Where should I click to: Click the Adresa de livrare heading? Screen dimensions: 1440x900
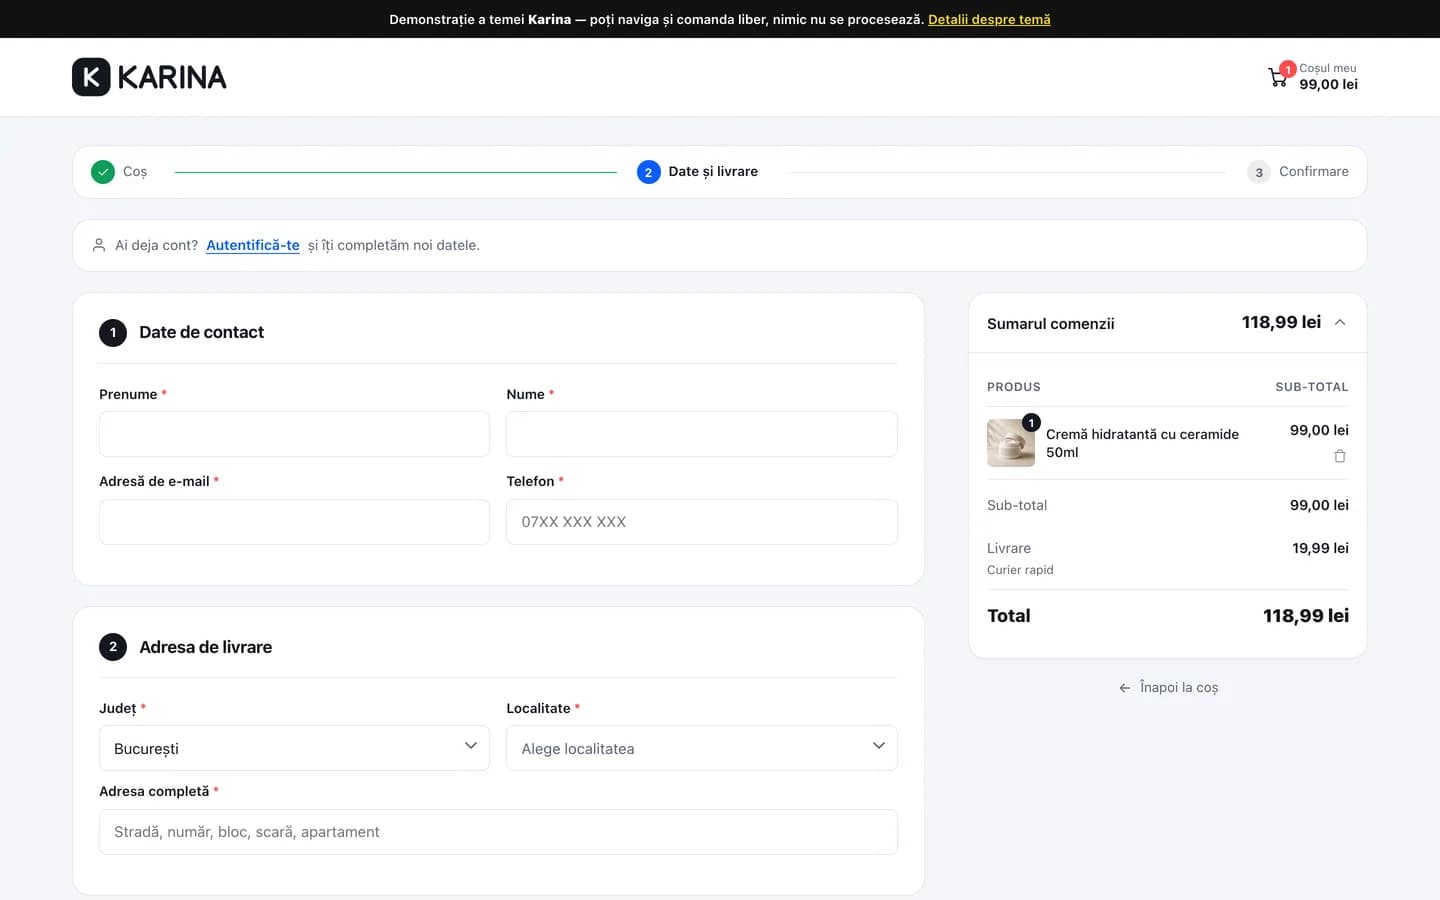tap(205, 647)
